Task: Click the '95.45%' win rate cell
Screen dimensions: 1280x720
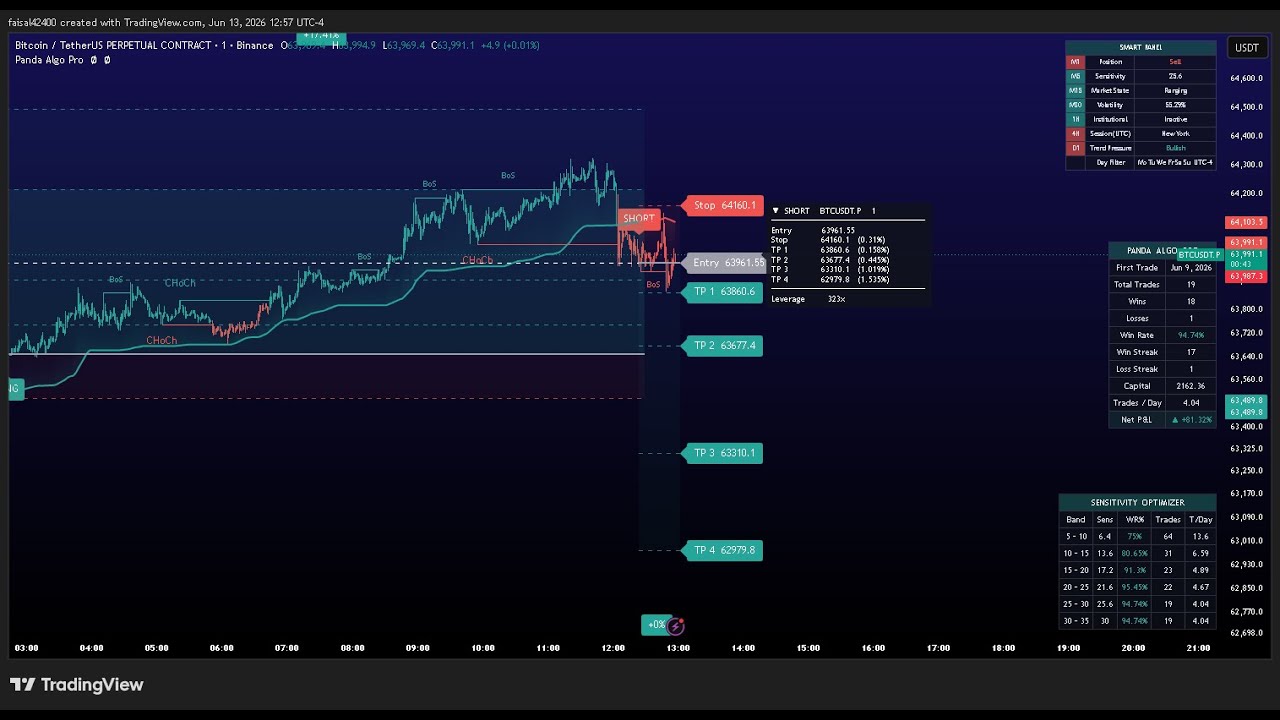Action: click(1135, 588)
